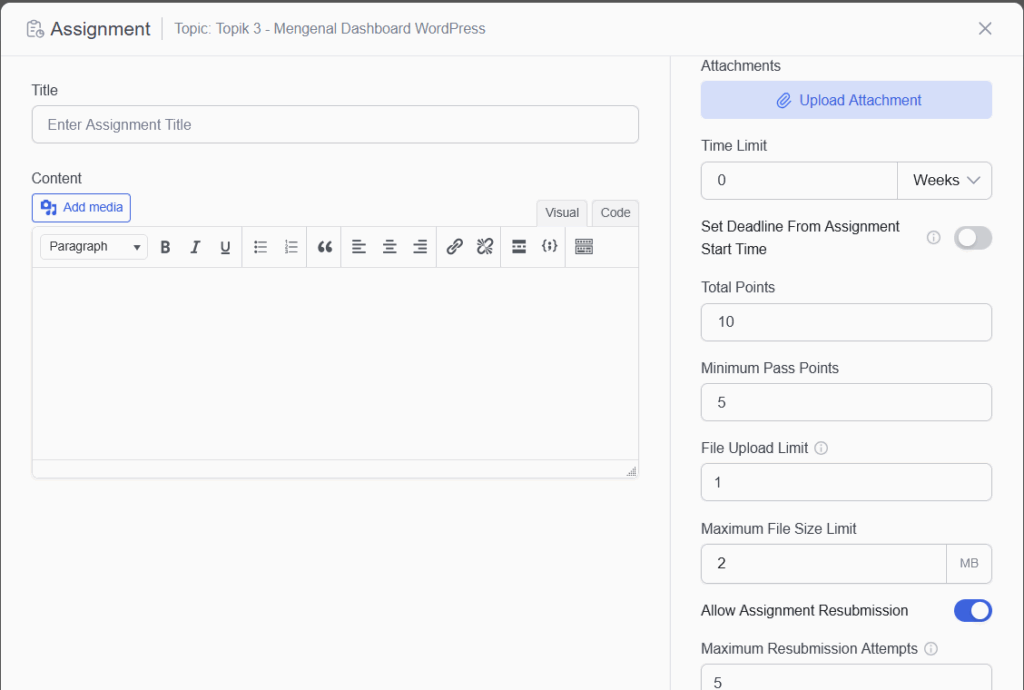This screenshot has height=690, width=1024.
Task: Toggle the toolbar keyboard icon
Action: tap(584, 247)
